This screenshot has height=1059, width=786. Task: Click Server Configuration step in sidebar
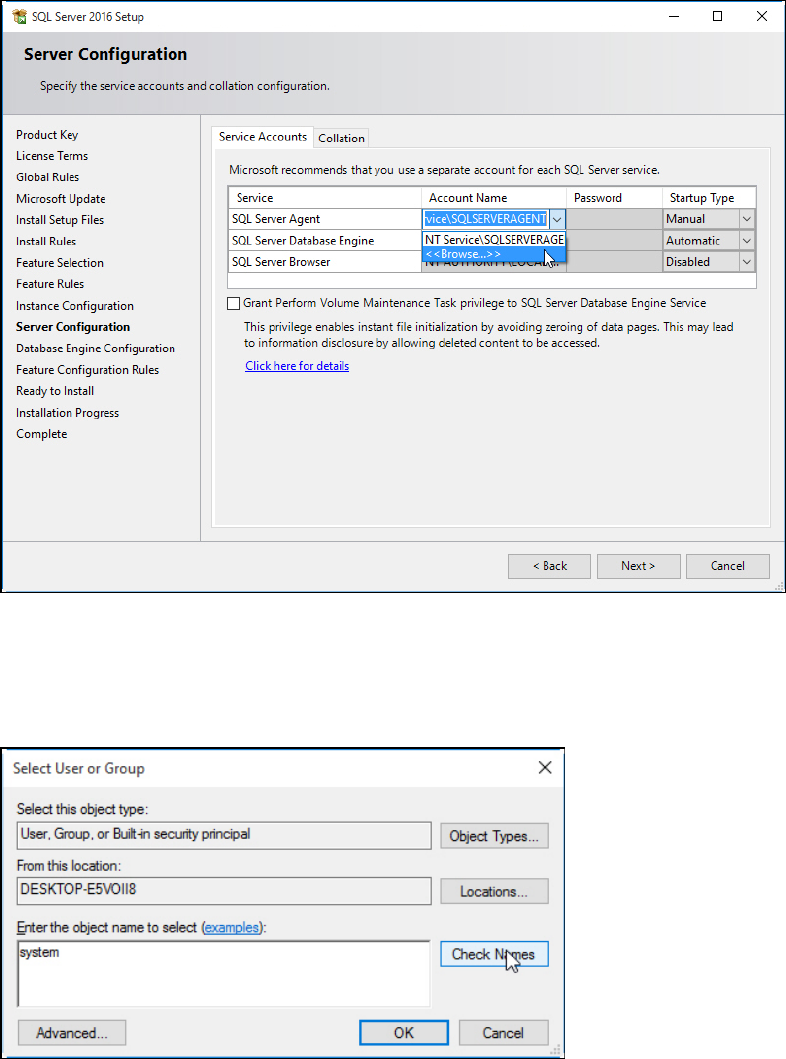[x=73, y=327]
